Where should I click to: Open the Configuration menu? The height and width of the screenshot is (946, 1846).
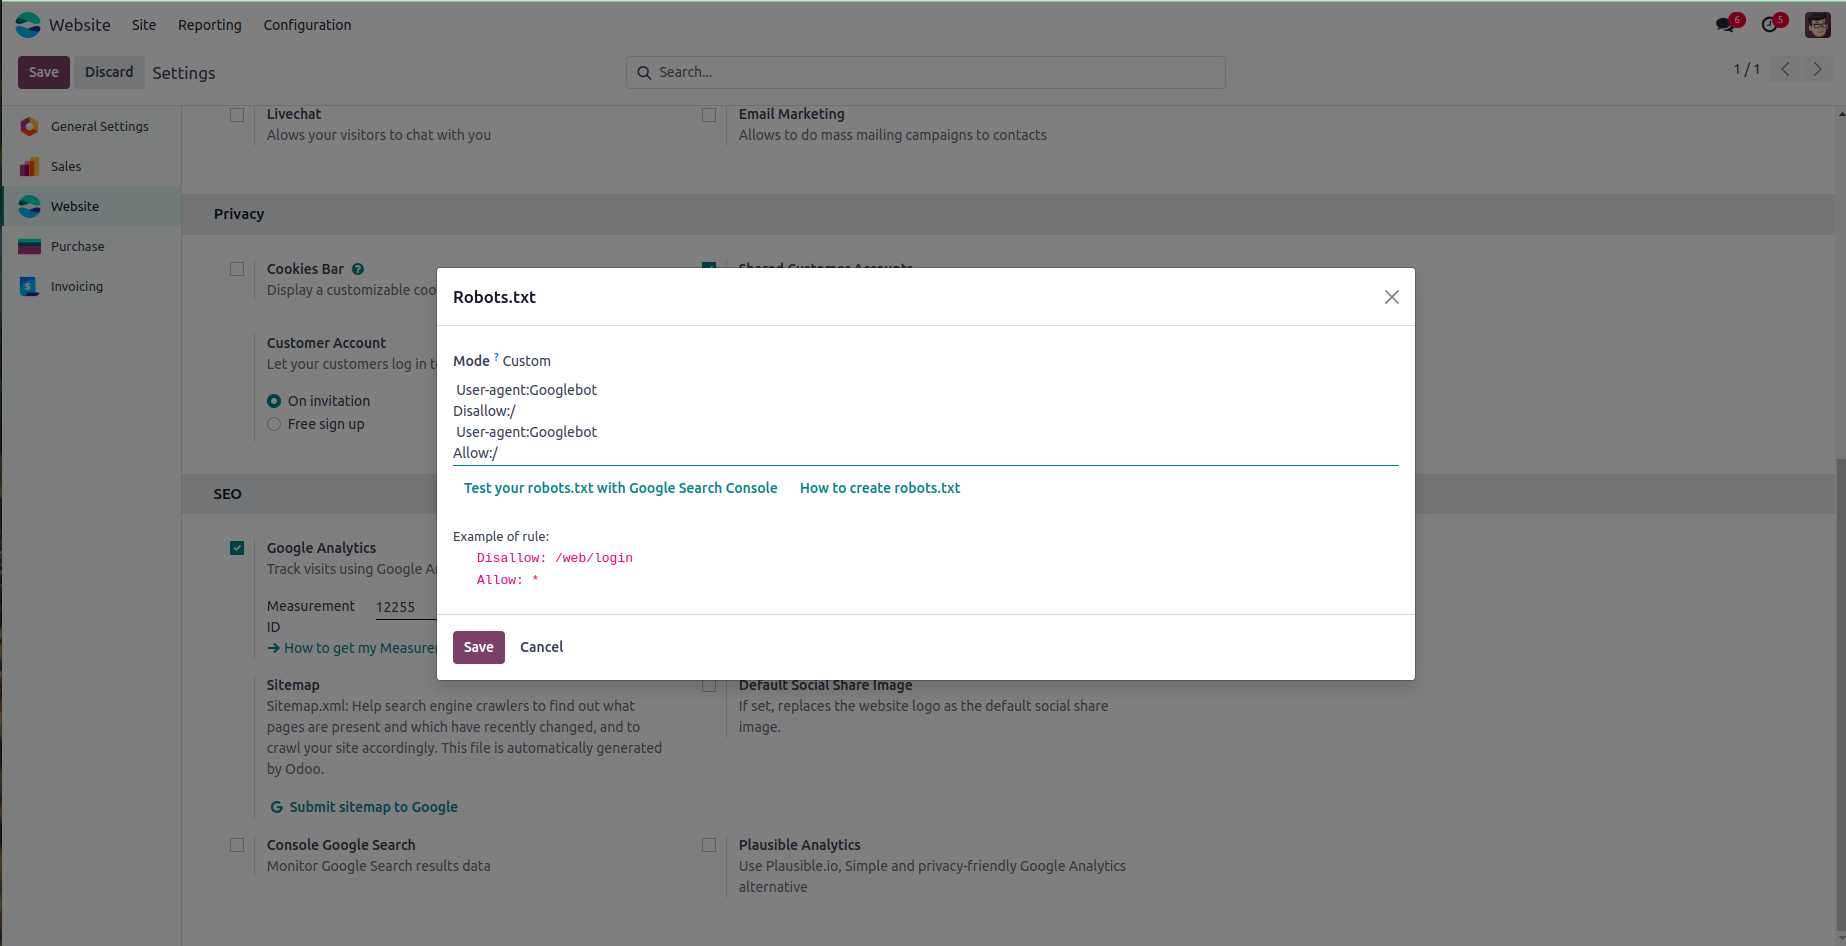(x=307, y=25)
